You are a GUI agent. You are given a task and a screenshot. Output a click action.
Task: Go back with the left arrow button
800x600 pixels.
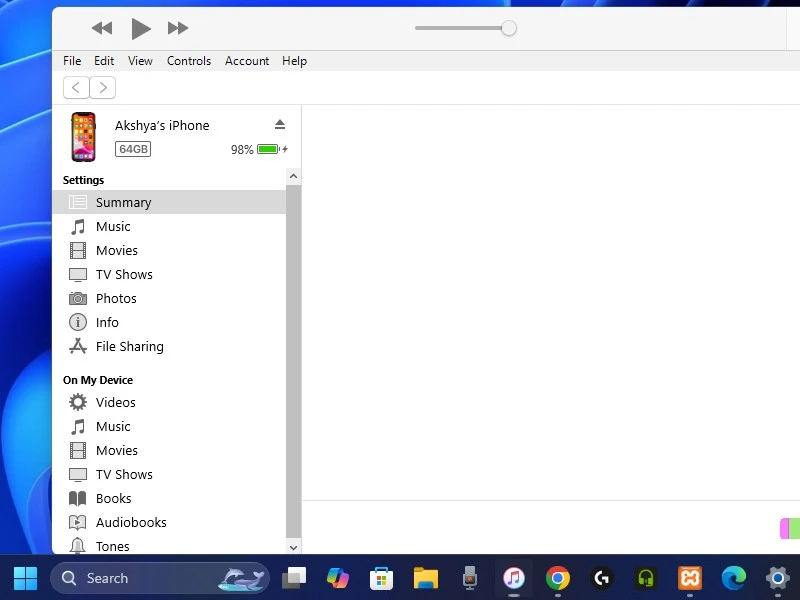[76, 87]
